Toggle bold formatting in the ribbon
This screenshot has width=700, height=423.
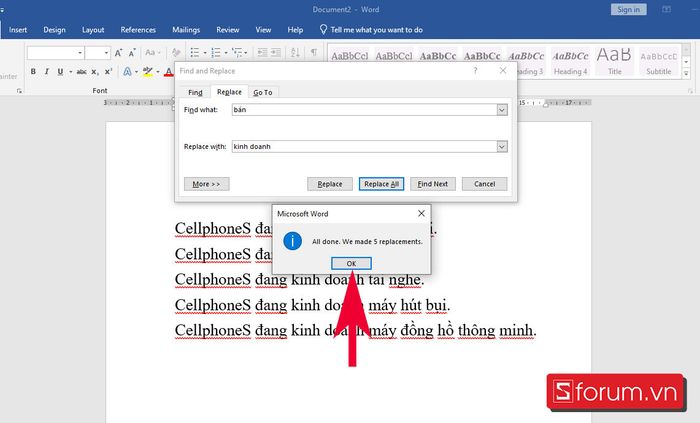coord(33,71)
